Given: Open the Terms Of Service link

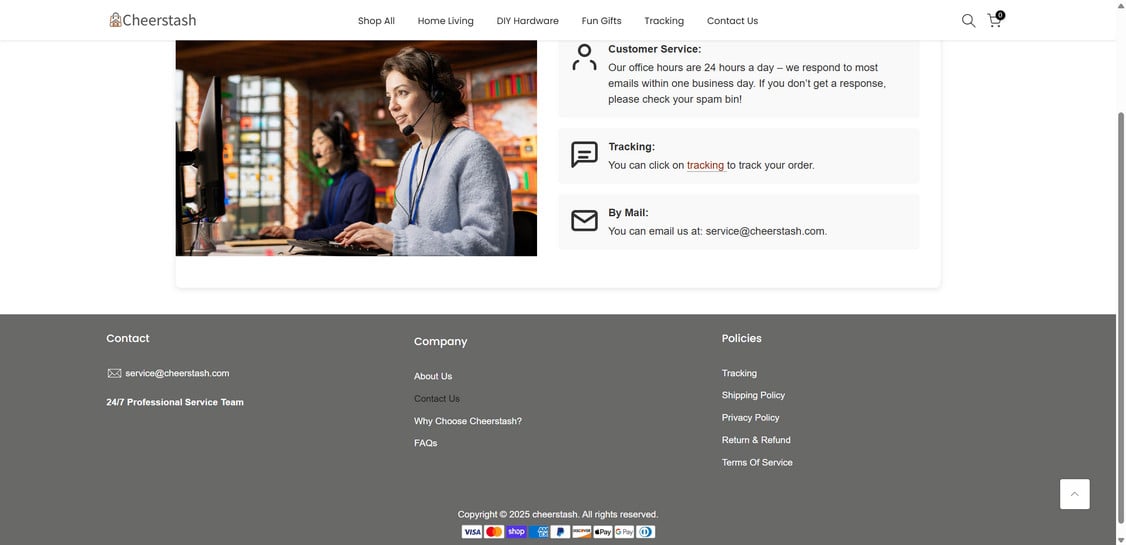Looking at the screenshot, I should click(757, 462).
